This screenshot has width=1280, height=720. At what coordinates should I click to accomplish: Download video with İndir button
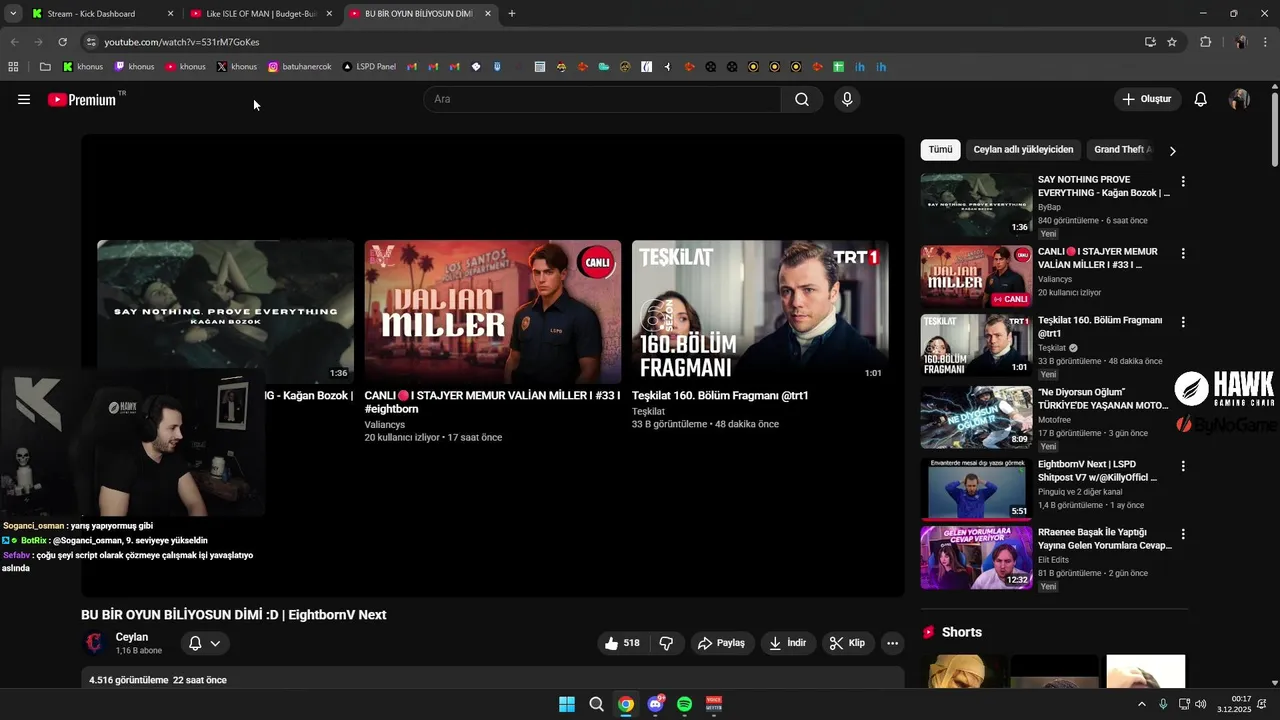pyautogui.click(x=788, y=643)
